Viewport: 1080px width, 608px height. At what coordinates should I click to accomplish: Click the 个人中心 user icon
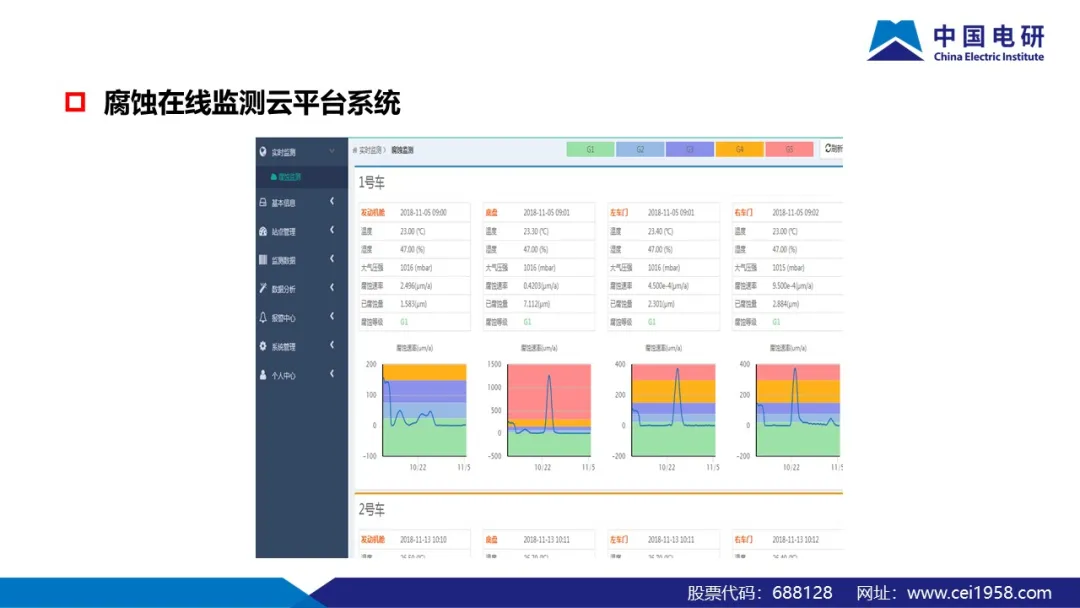(263, 376)
